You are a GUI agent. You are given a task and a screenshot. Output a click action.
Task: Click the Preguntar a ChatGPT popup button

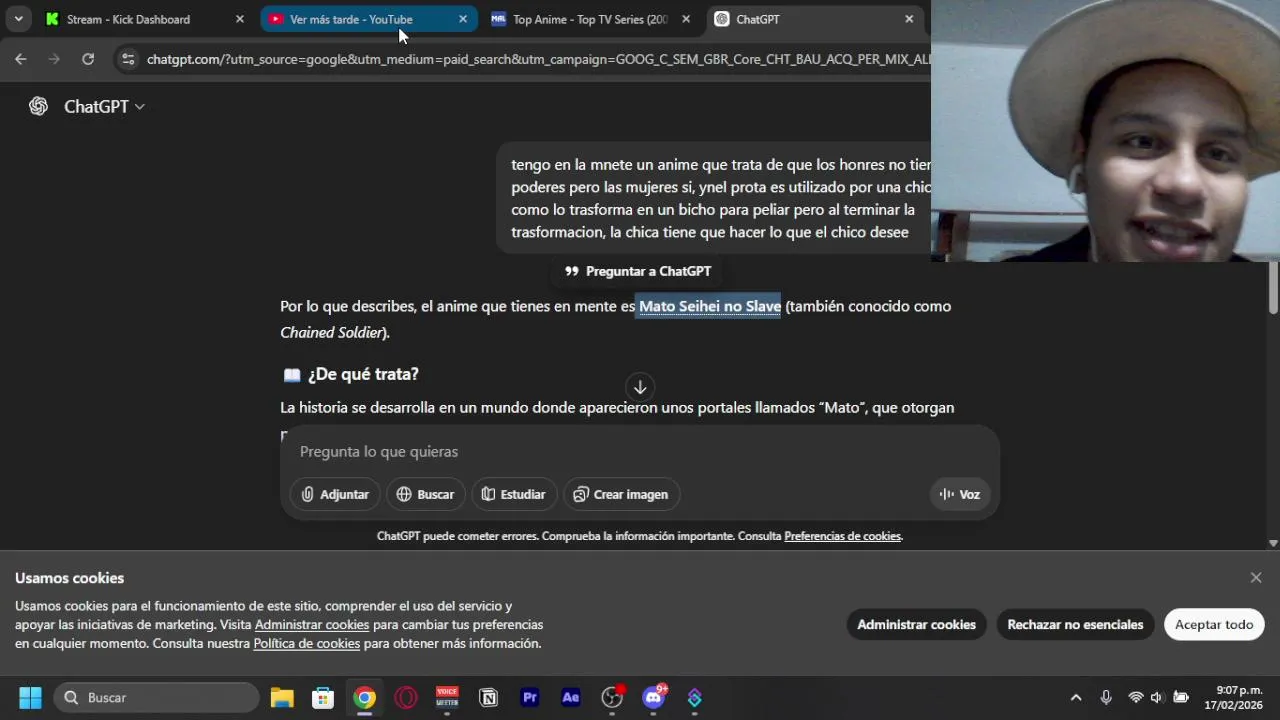click(637, 271)
